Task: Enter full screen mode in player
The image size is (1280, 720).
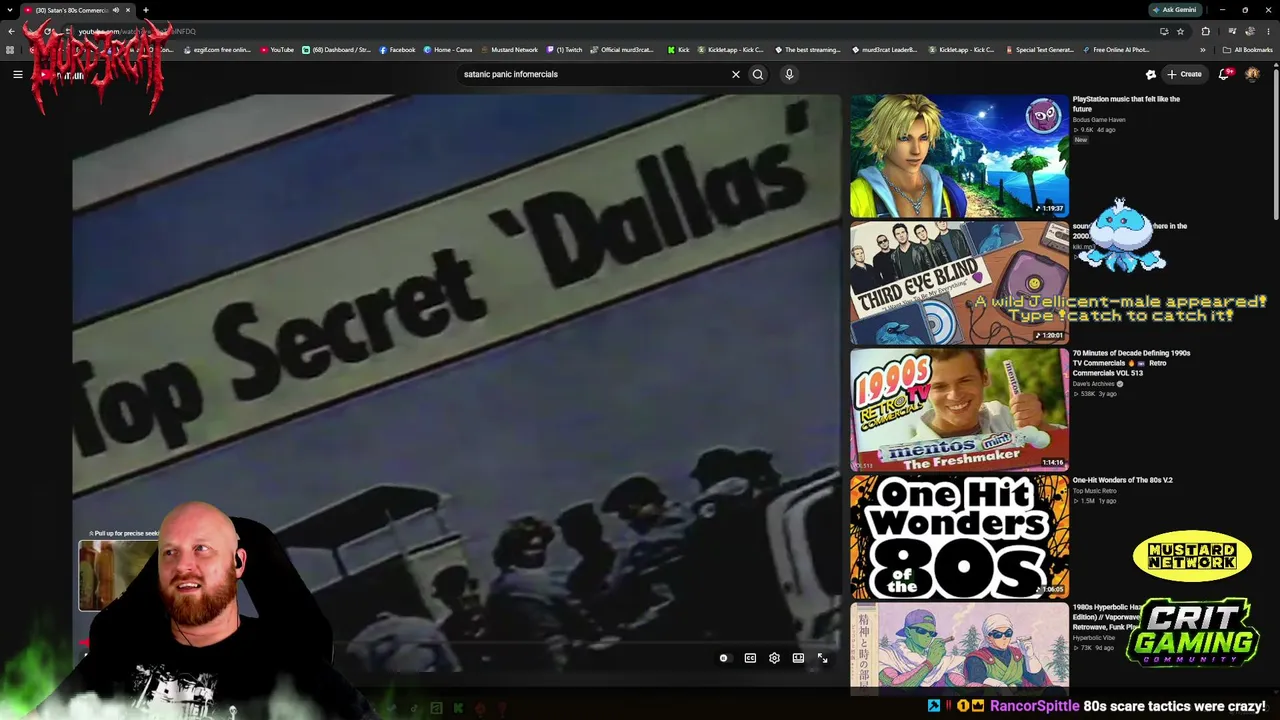Action: pyautogui.click(x=822, y=658)
